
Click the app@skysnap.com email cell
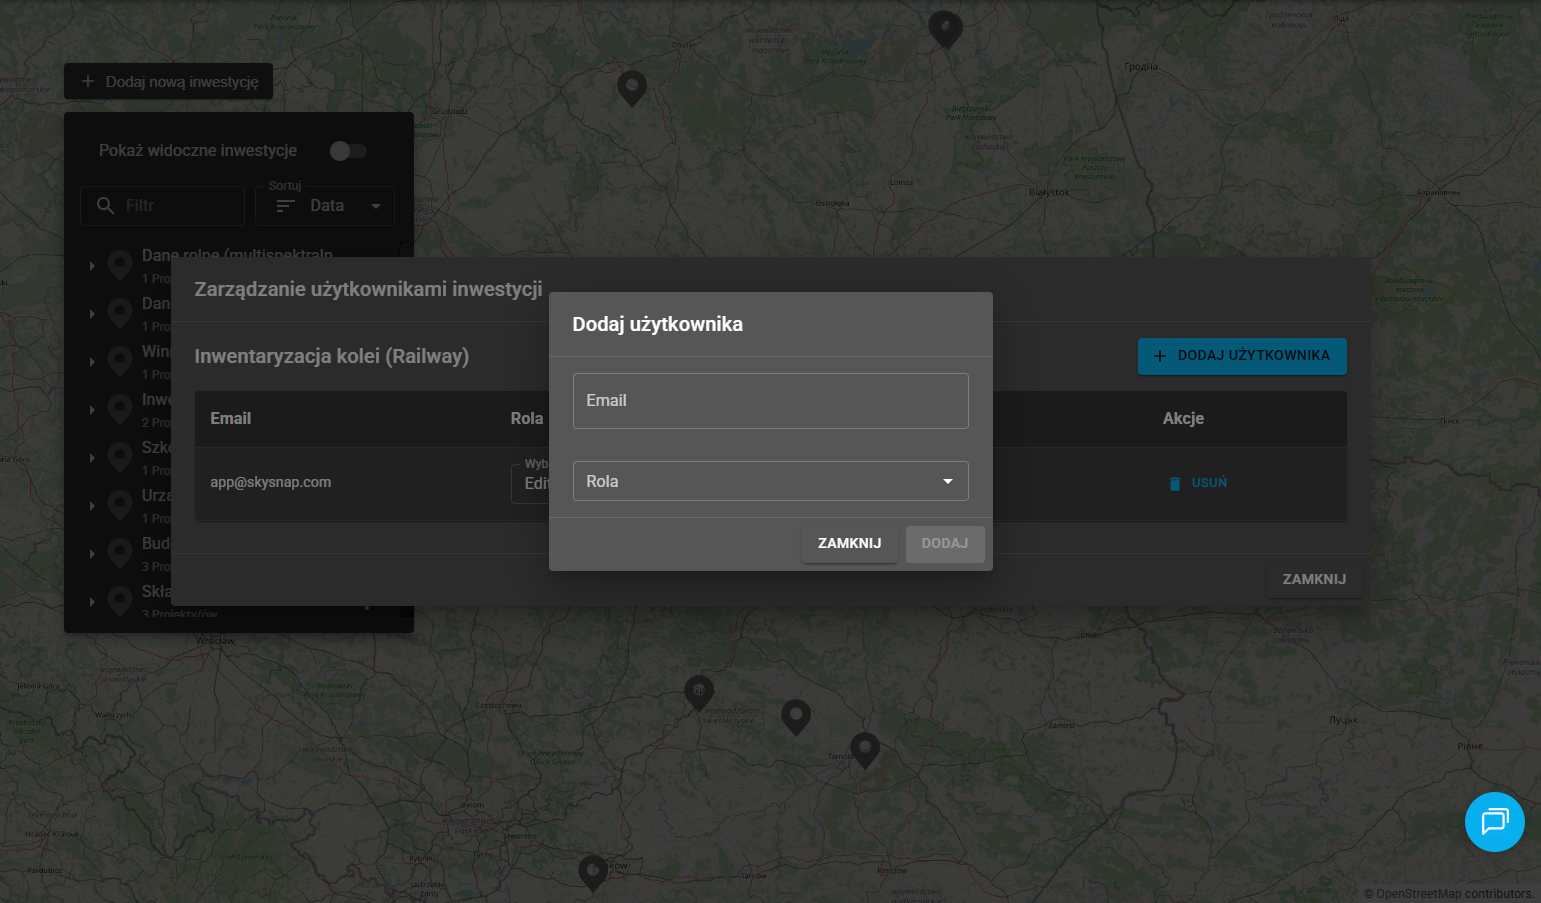(x=271, y=482)
